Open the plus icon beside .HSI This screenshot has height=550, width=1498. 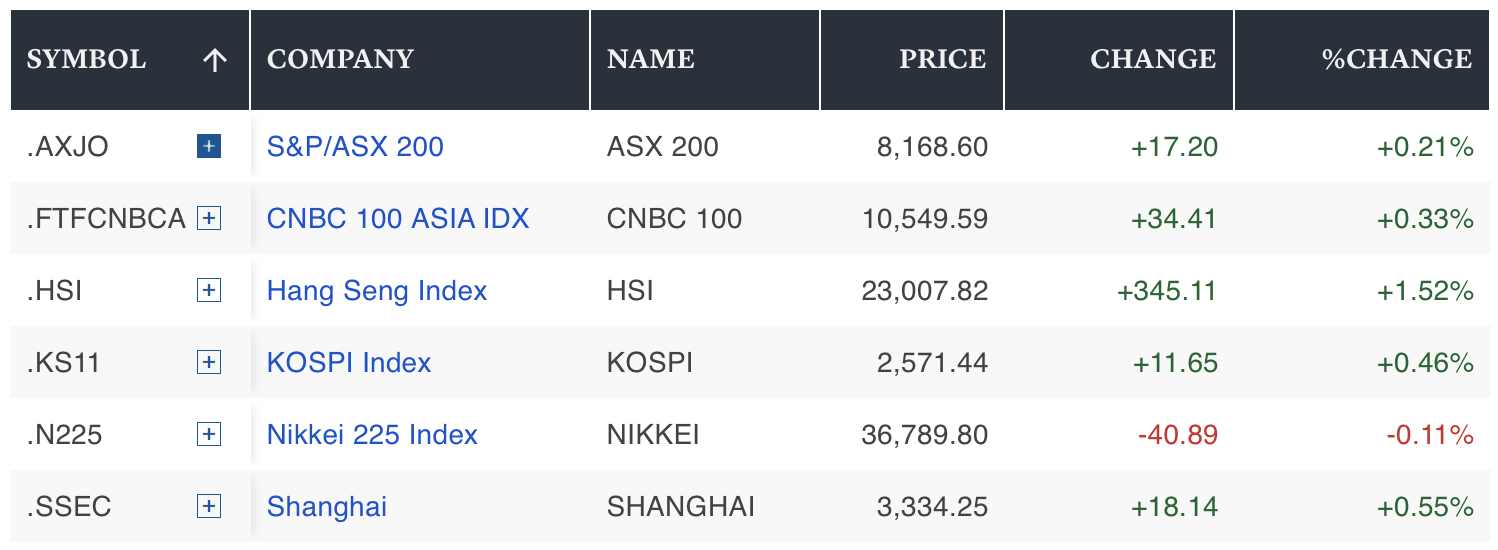(x=208, y=291)
